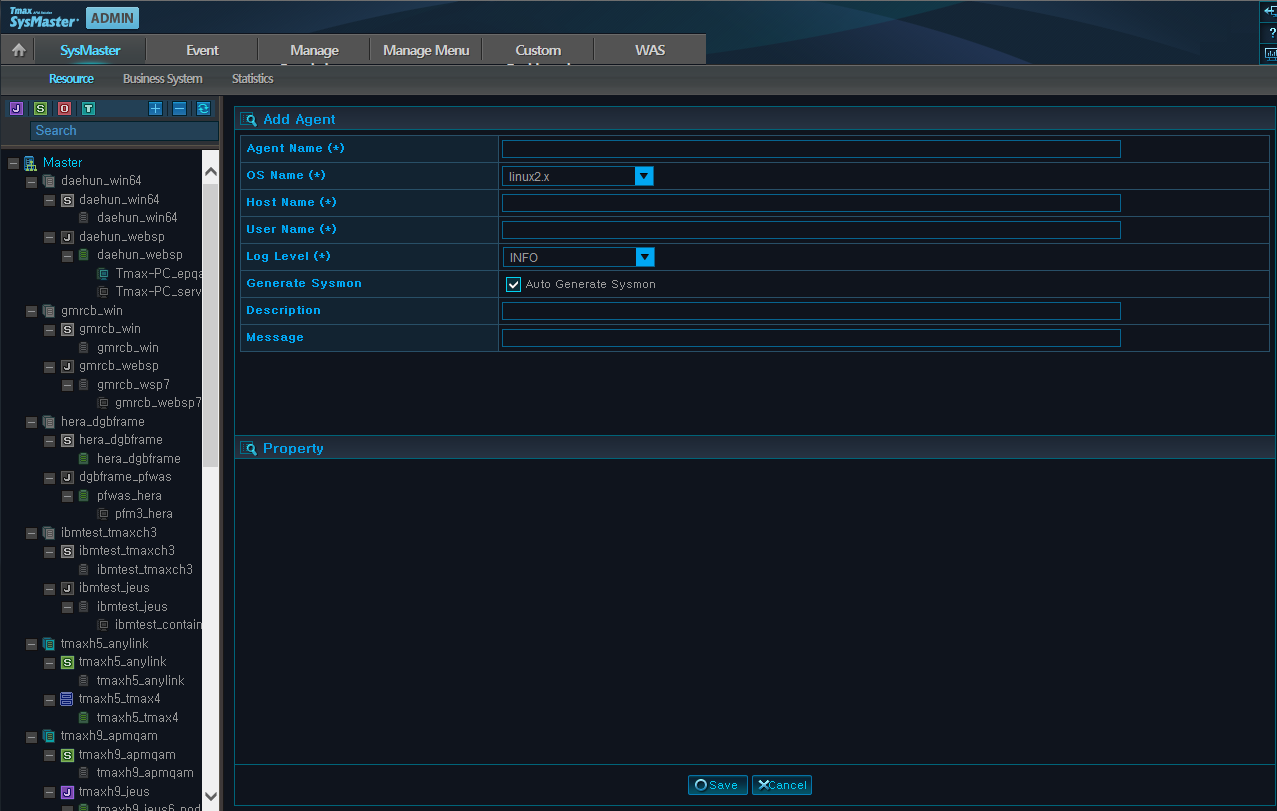
Task: Open the WAS menu tab
Action: (x=650, y=50)
